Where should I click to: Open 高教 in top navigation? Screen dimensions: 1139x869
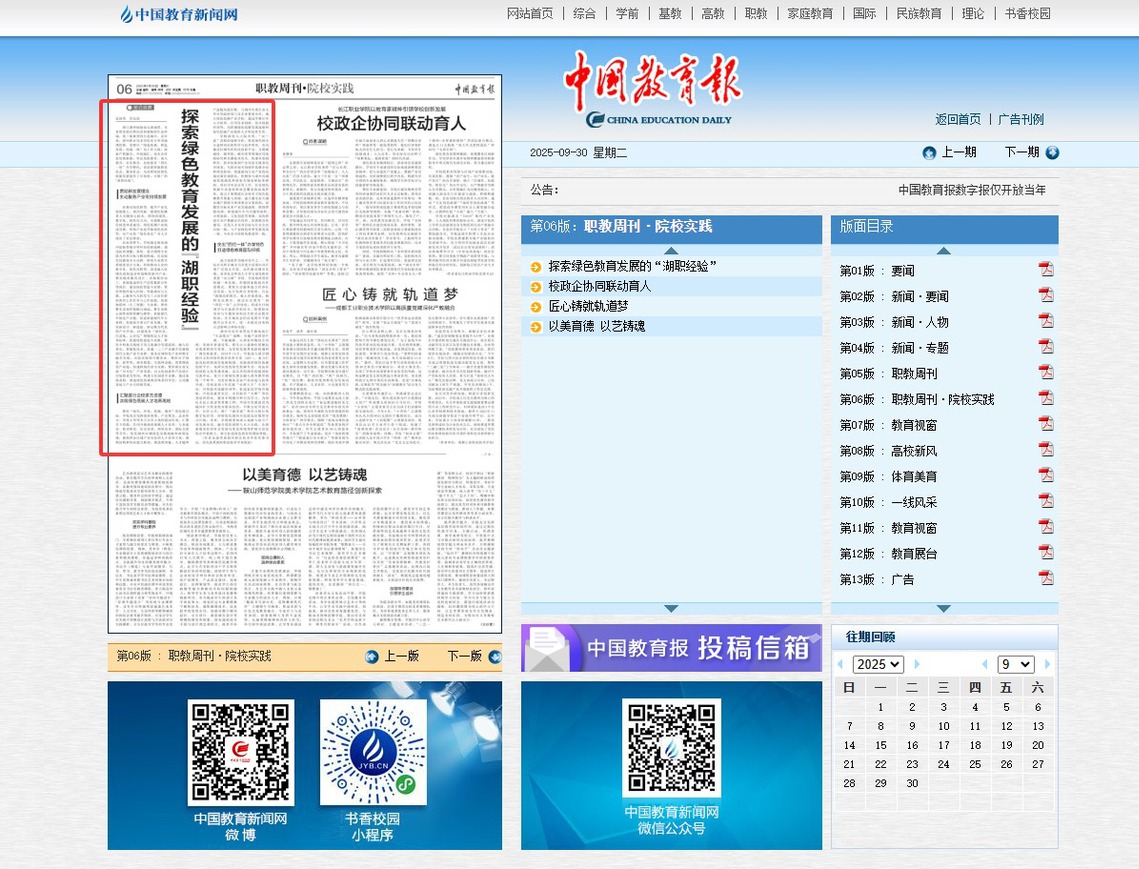click(713, 14)
